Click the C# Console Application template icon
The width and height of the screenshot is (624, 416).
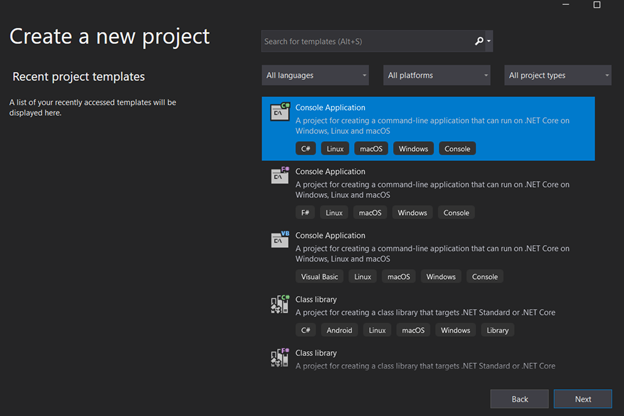[280, 112]
